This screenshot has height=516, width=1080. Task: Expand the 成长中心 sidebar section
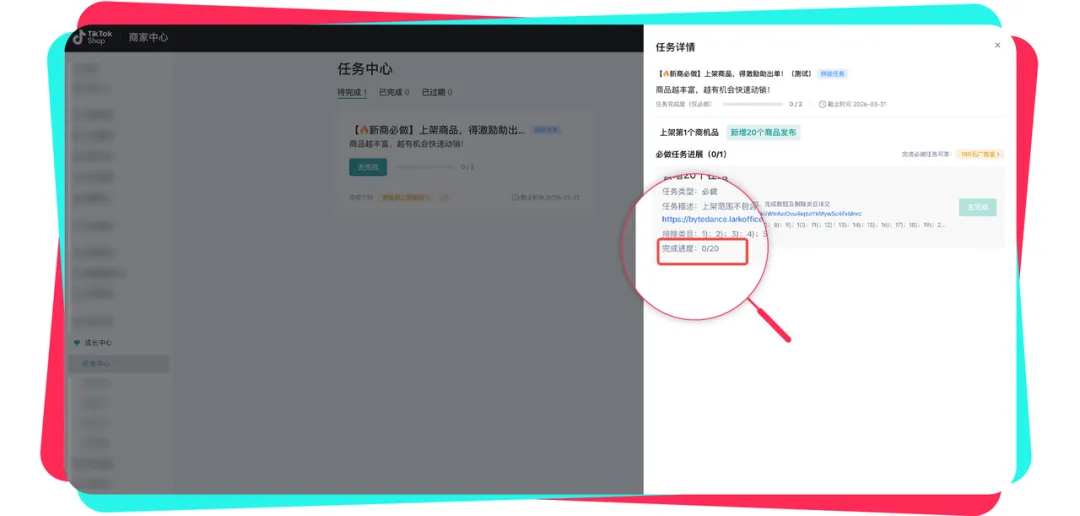click(x=98, y=342)
